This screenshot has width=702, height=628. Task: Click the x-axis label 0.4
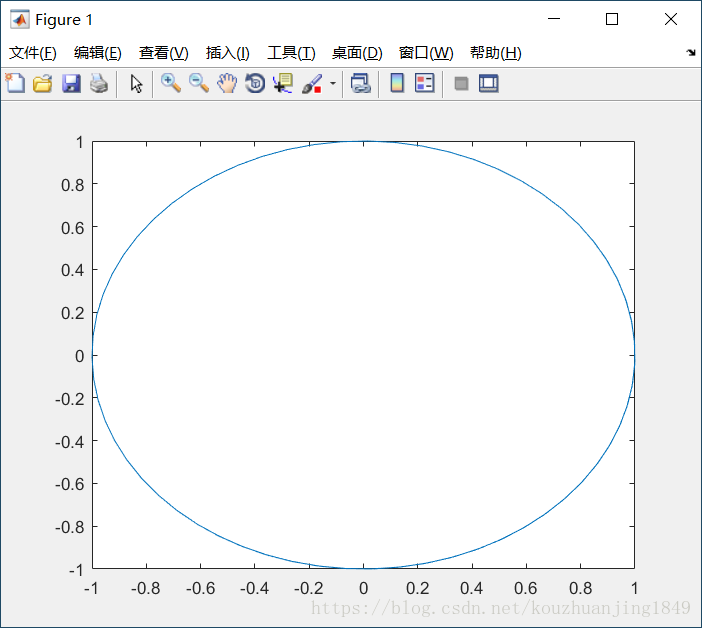(x=471, y=588)
